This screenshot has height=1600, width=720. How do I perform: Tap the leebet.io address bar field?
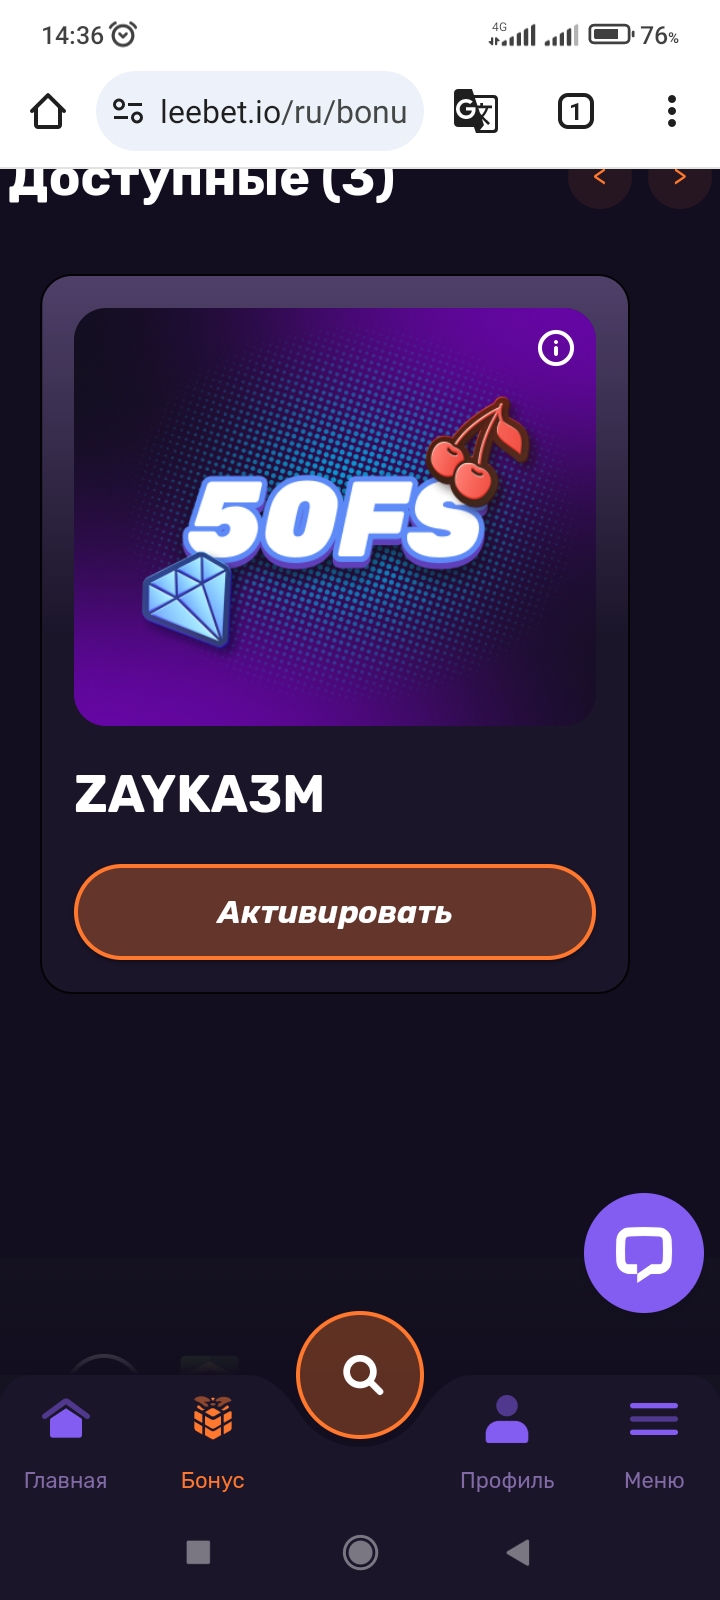260,111
